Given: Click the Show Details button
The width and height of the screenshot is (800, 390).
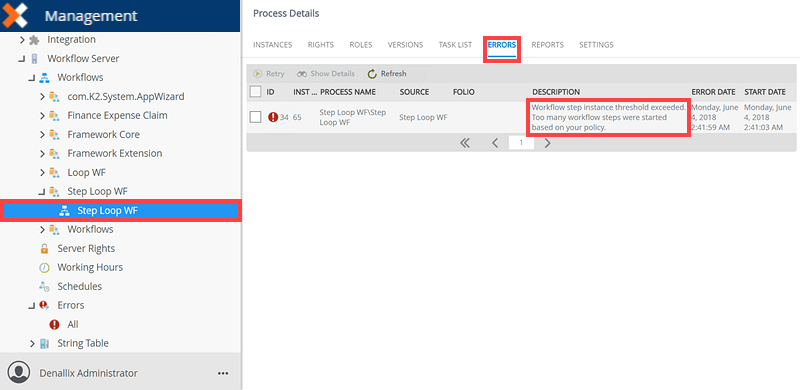Looking at the screenshot, I should tap(326, 74).
